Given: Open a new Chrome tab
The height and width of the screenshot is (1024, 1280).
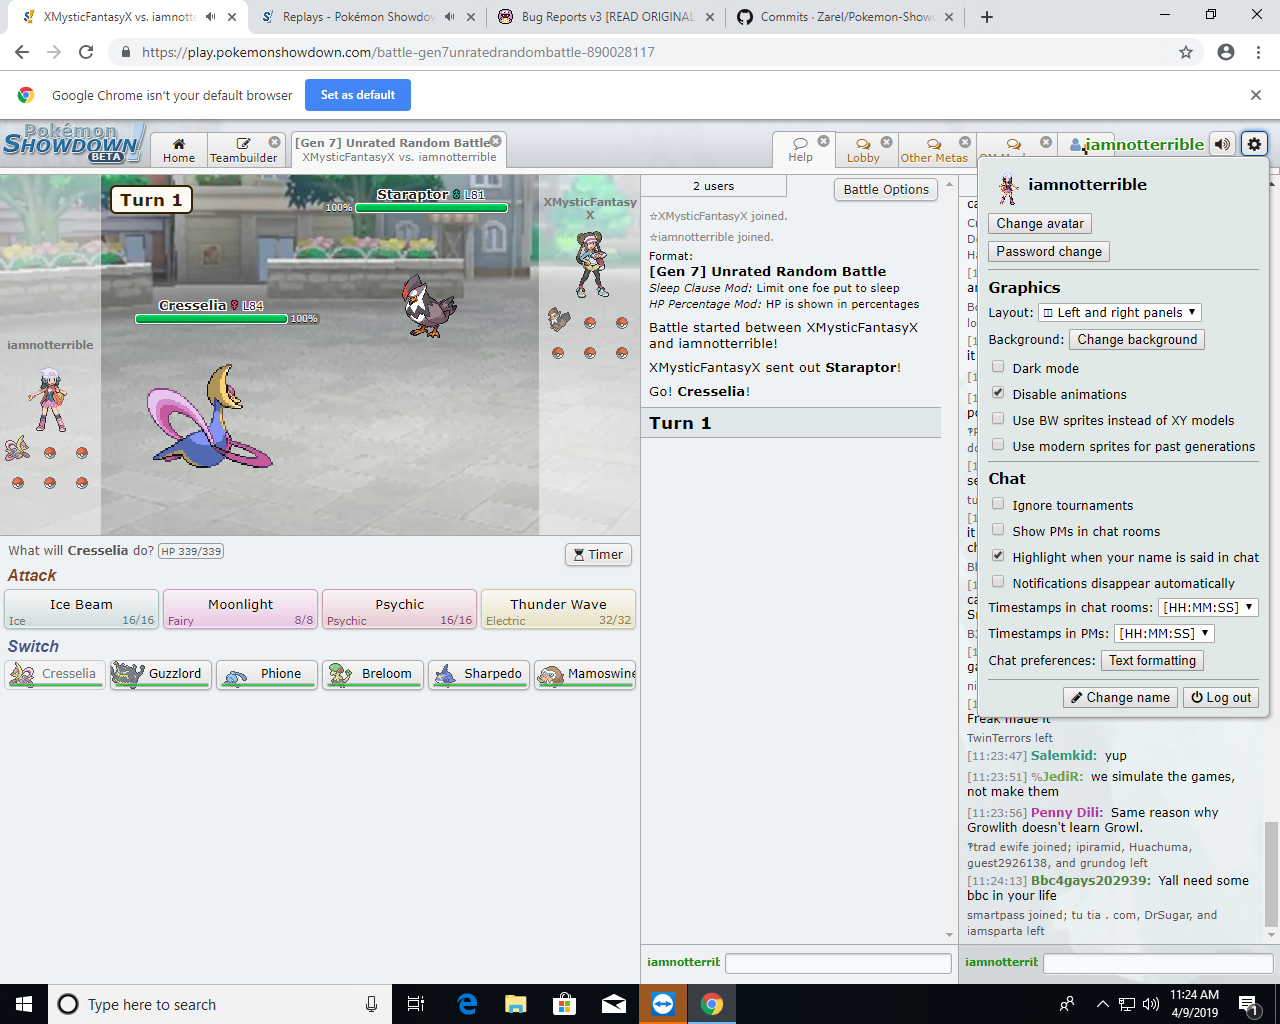Looking at the screenshot, I should coord(987,17).
